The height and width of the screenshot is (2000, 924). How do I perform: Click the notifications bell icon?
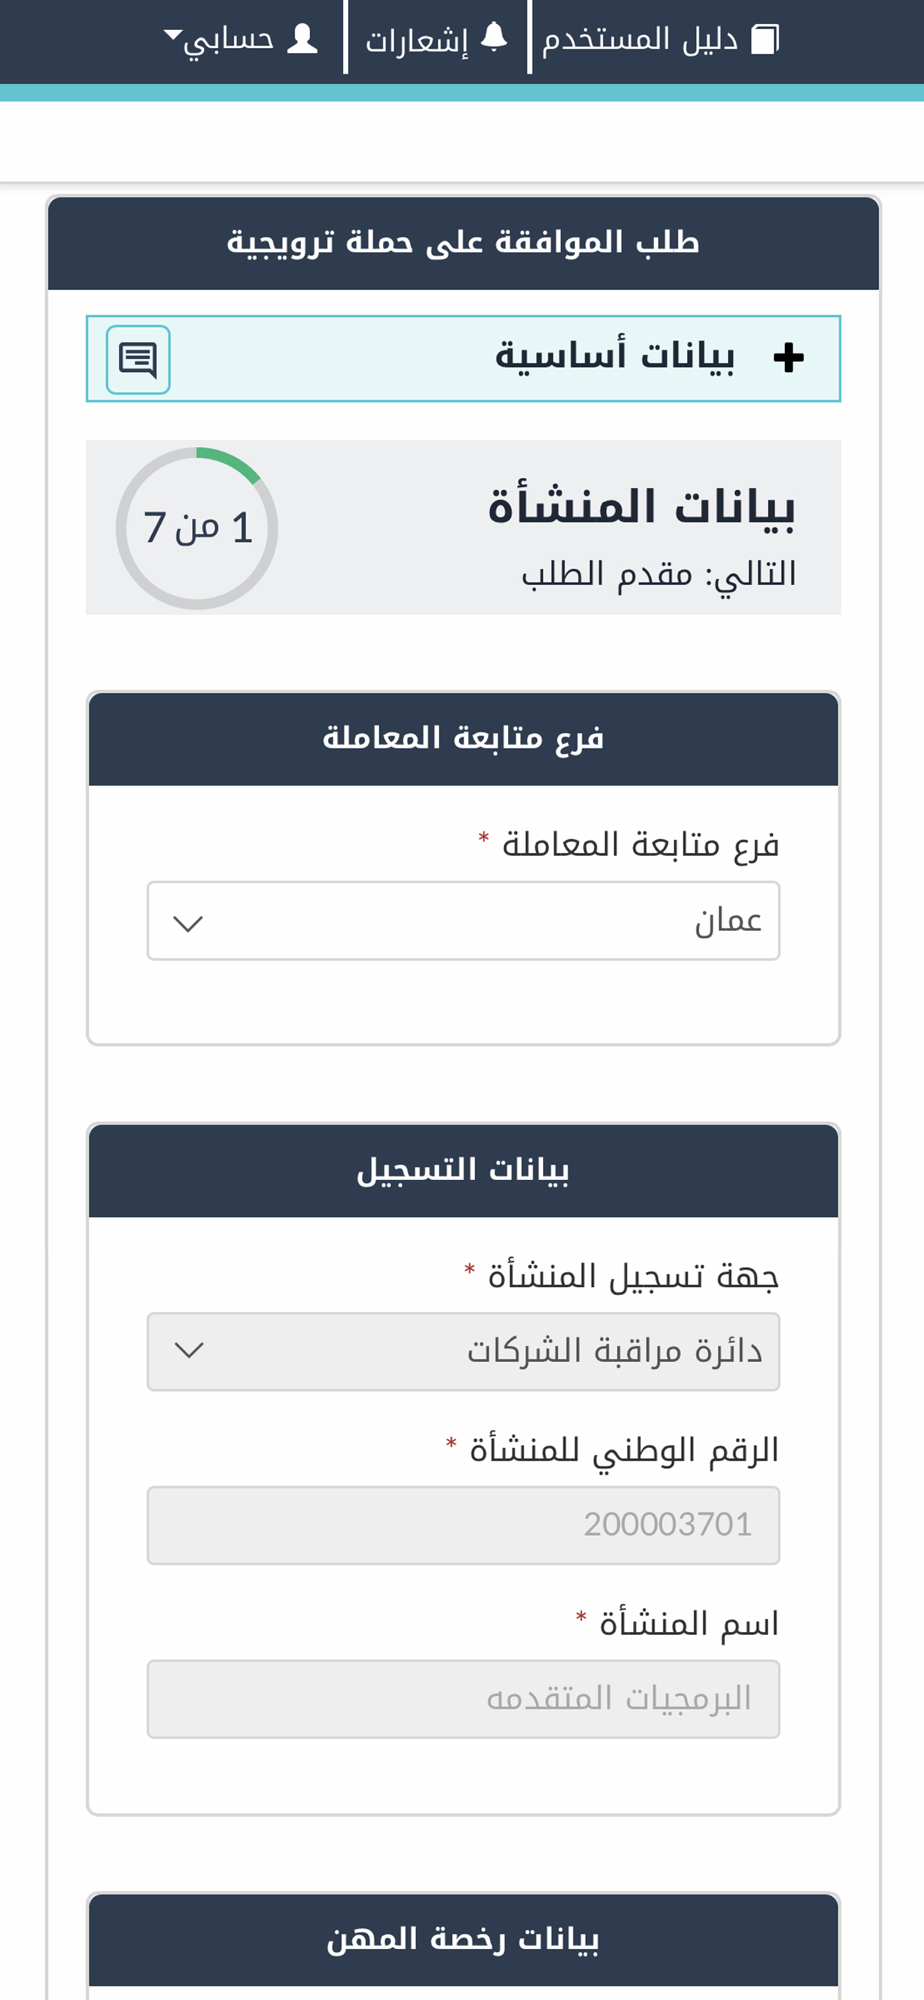tap(494, 38)
